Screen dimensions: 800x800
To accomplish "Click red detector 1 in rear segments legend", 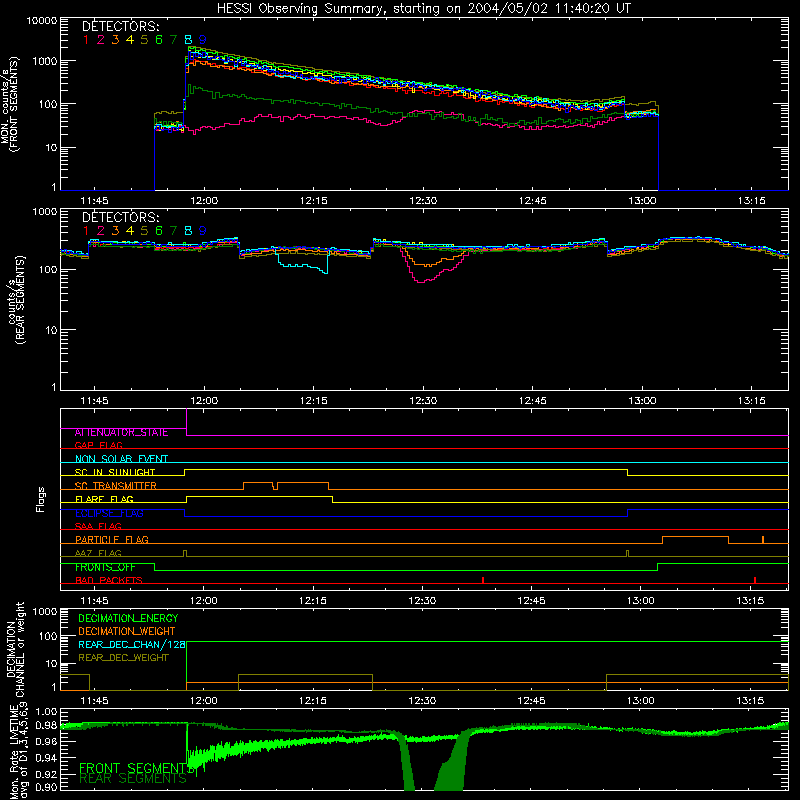I will 86,231.
